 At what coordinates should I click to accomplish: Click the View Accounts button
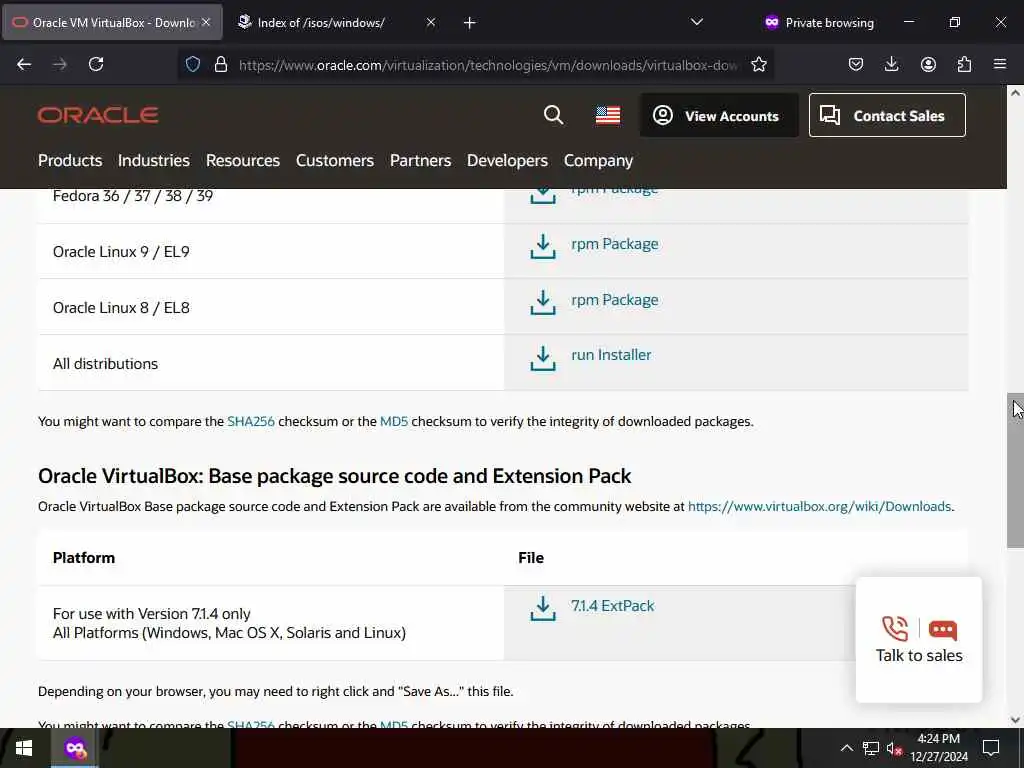pos(719,116)
